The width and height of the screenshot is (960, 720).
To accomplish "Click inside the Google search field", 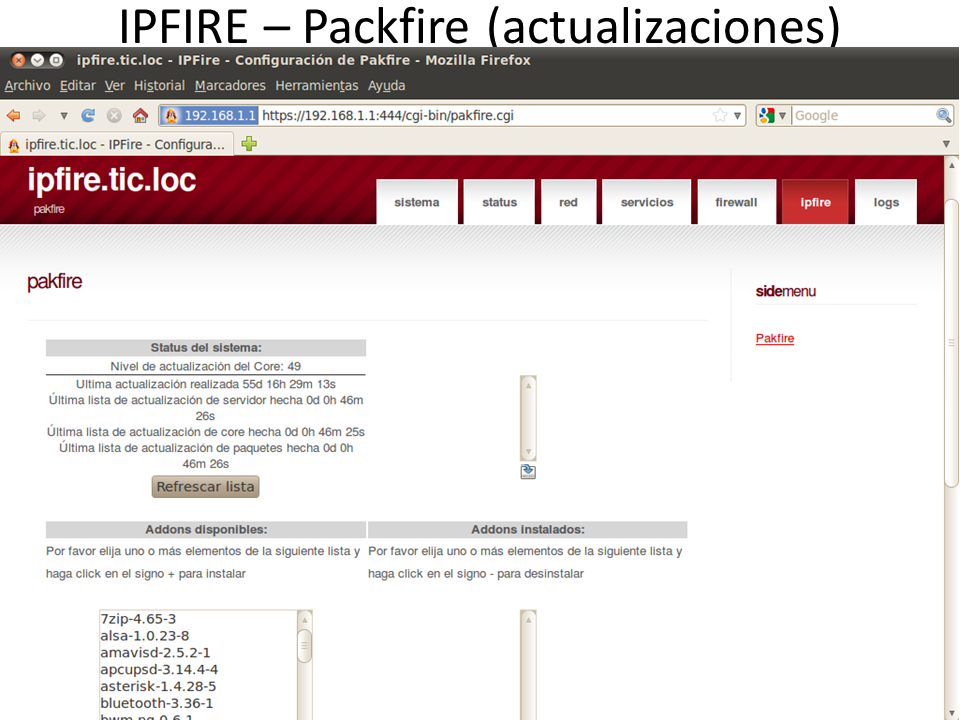I will (x=862, y=115).
